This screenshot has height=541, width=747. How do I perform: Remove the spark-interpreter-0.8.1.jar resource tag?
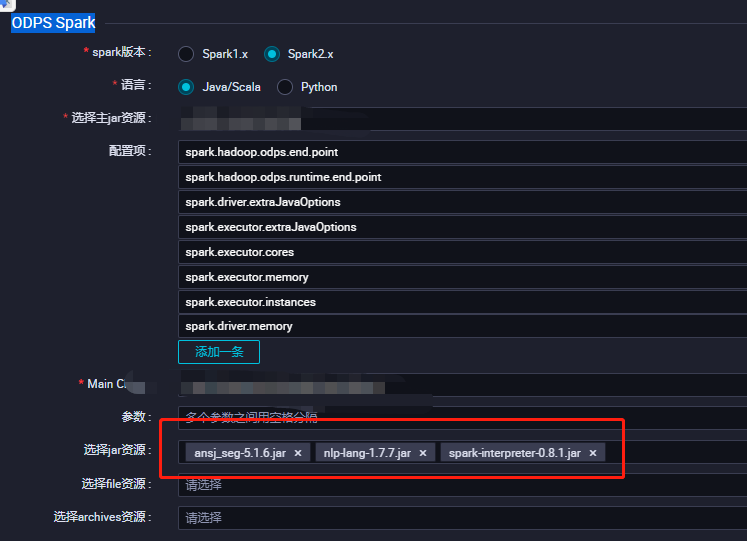[x=593, y=453]
